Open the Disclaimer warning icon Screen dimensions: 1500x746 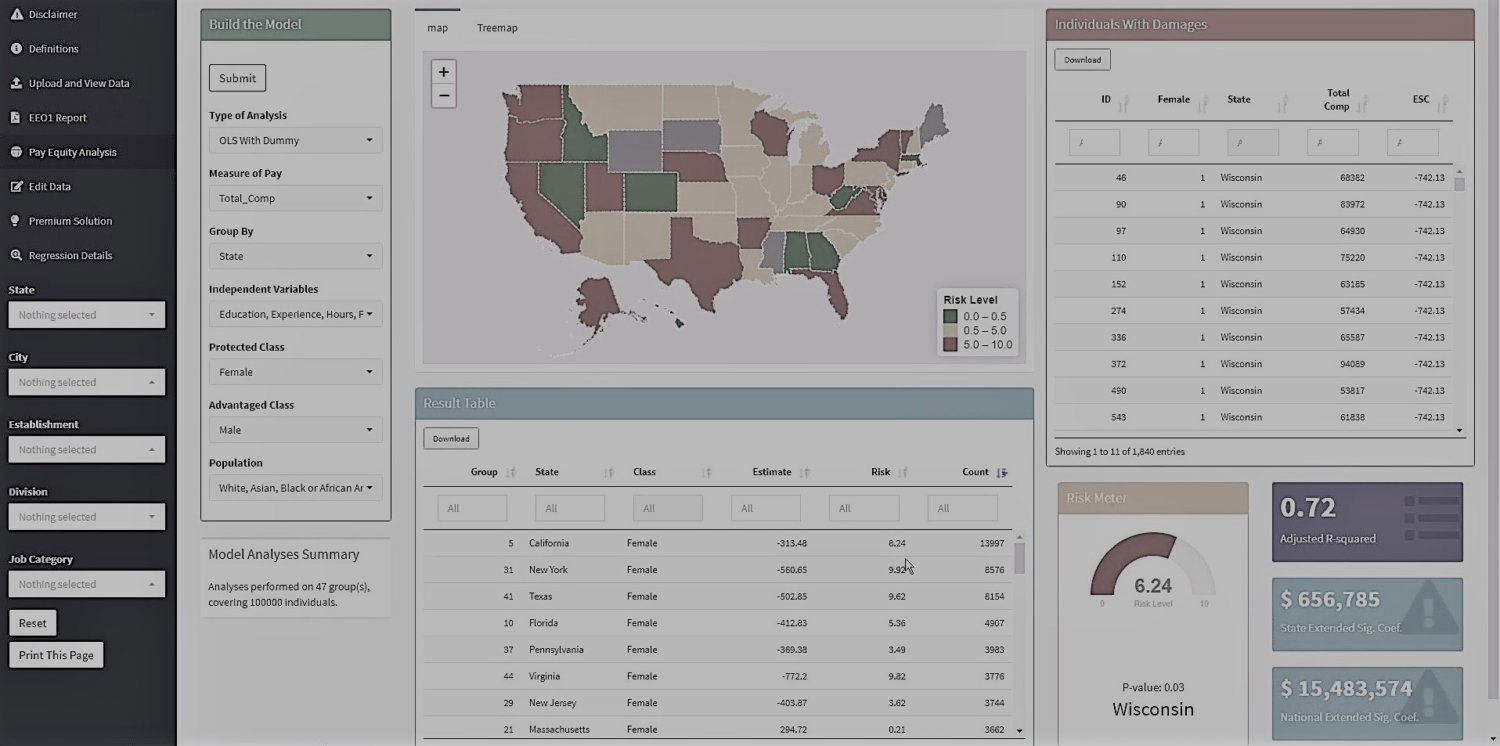pos(16,14)
